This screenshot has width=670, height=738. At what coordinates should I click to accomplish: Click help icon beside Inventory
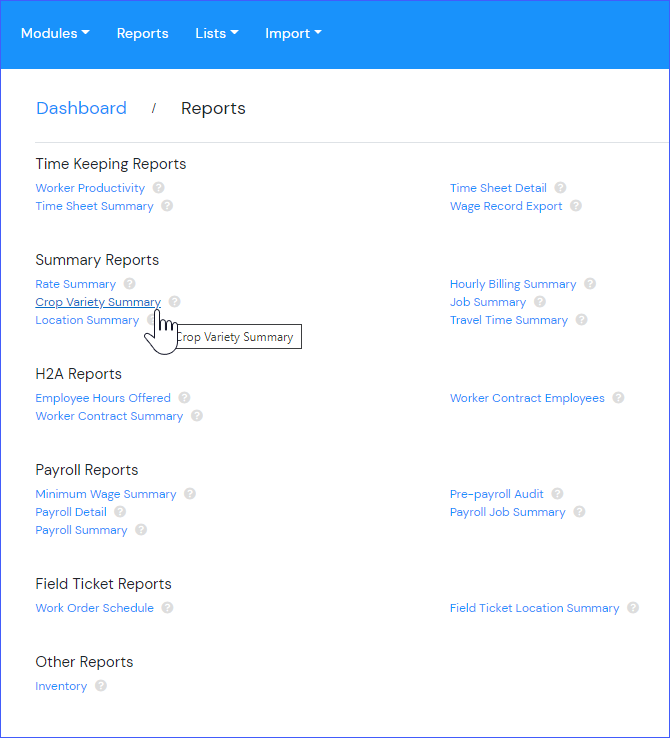pos(101,686)
